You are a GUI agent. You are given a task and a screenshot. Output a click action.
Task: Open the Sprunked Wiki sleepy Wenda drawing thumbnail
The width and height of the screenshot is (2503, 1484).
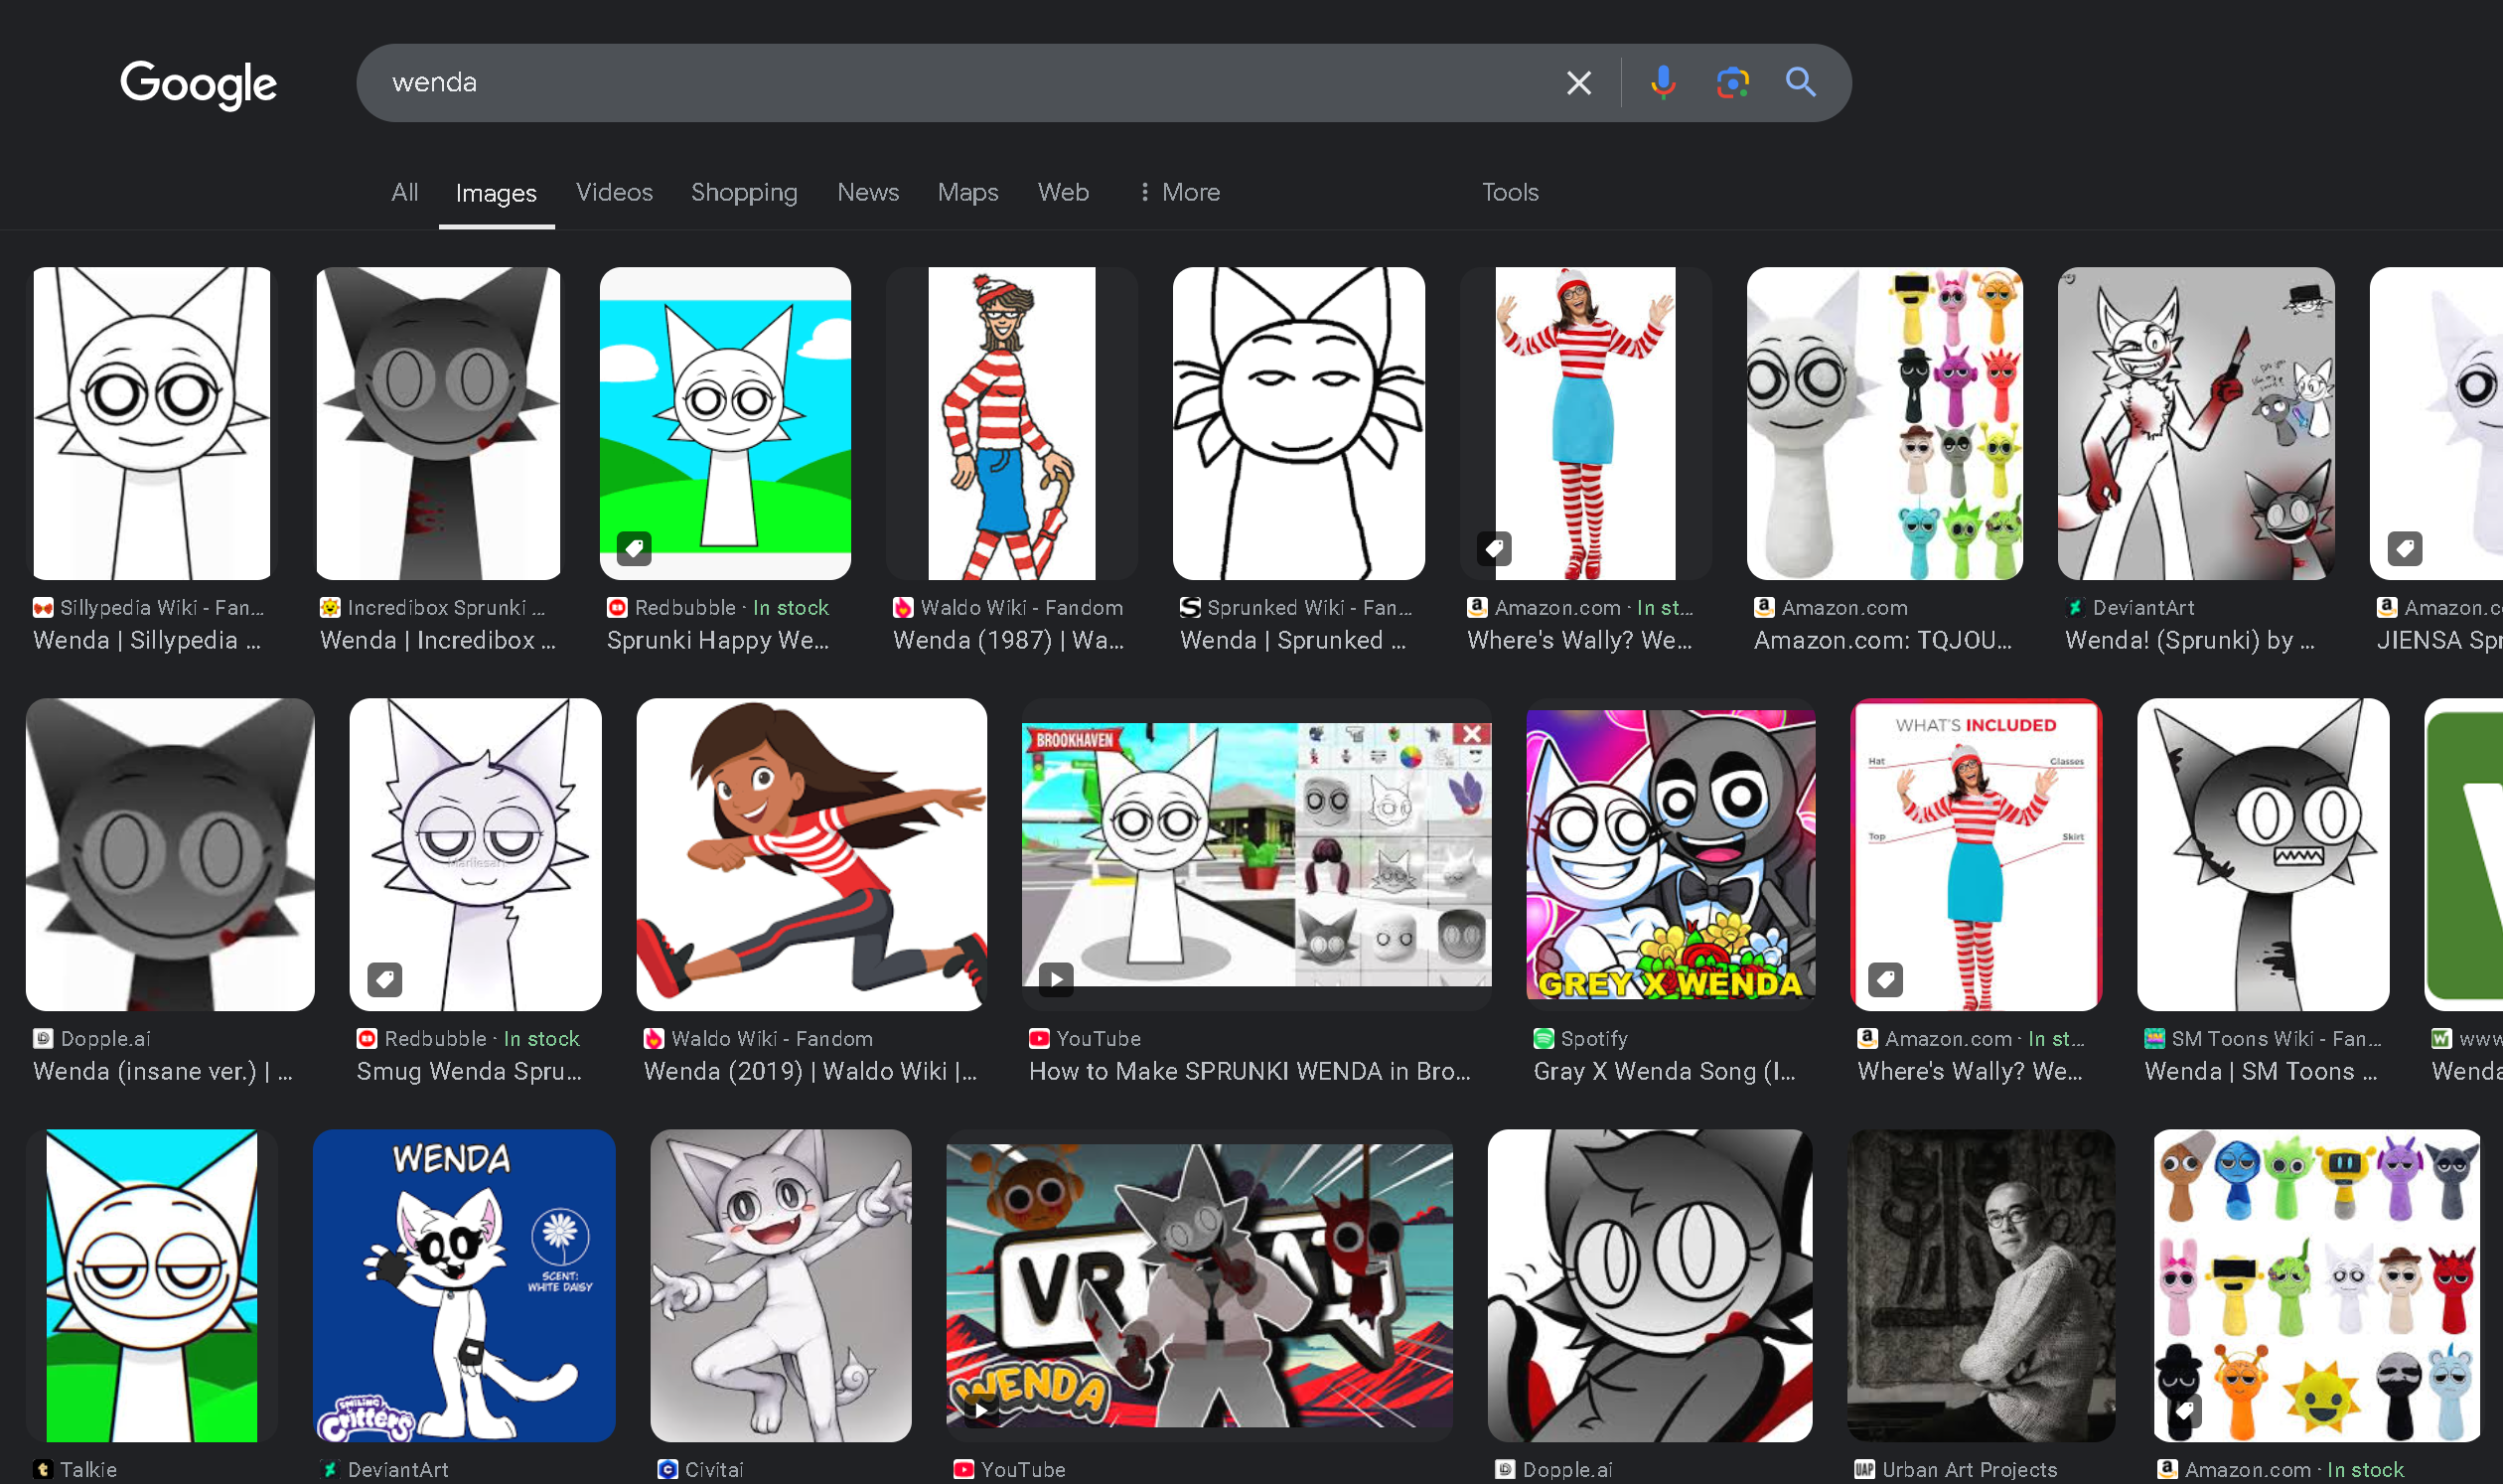click(x=1298, y=423)
